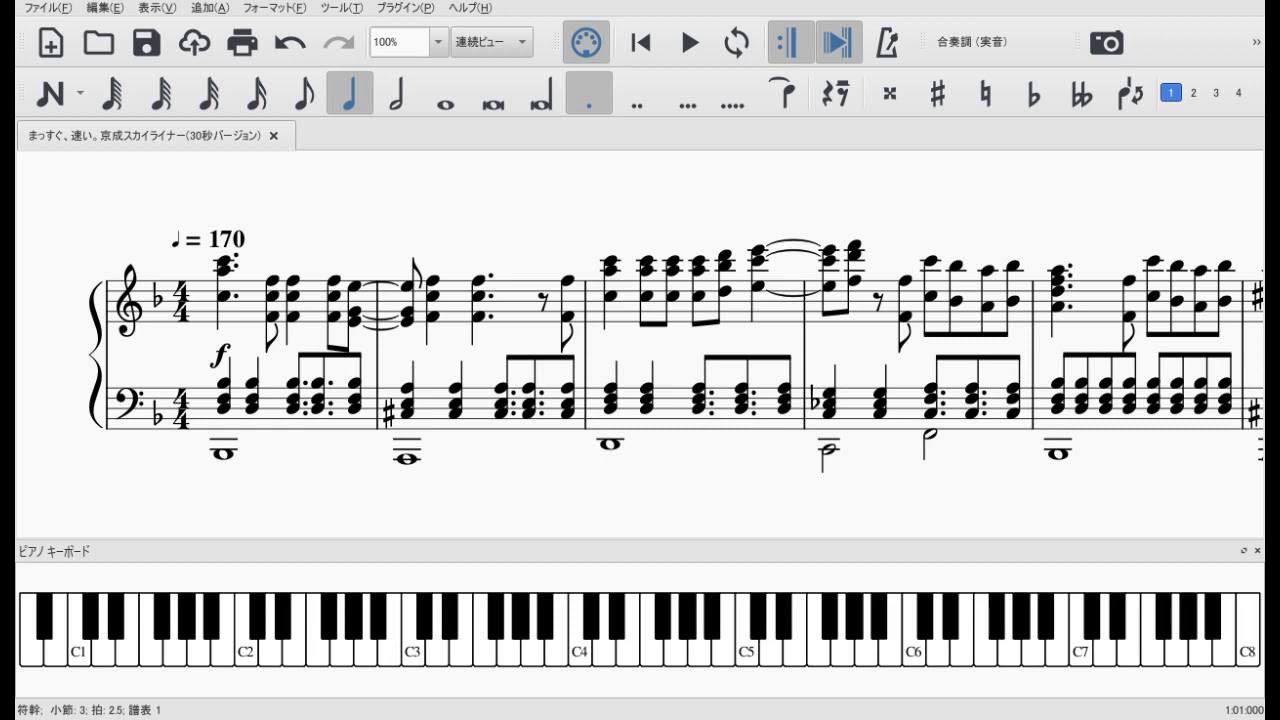Screen dimensions: 1280x720
Task: Print the score with the printer icon
Action: point(242,43)
